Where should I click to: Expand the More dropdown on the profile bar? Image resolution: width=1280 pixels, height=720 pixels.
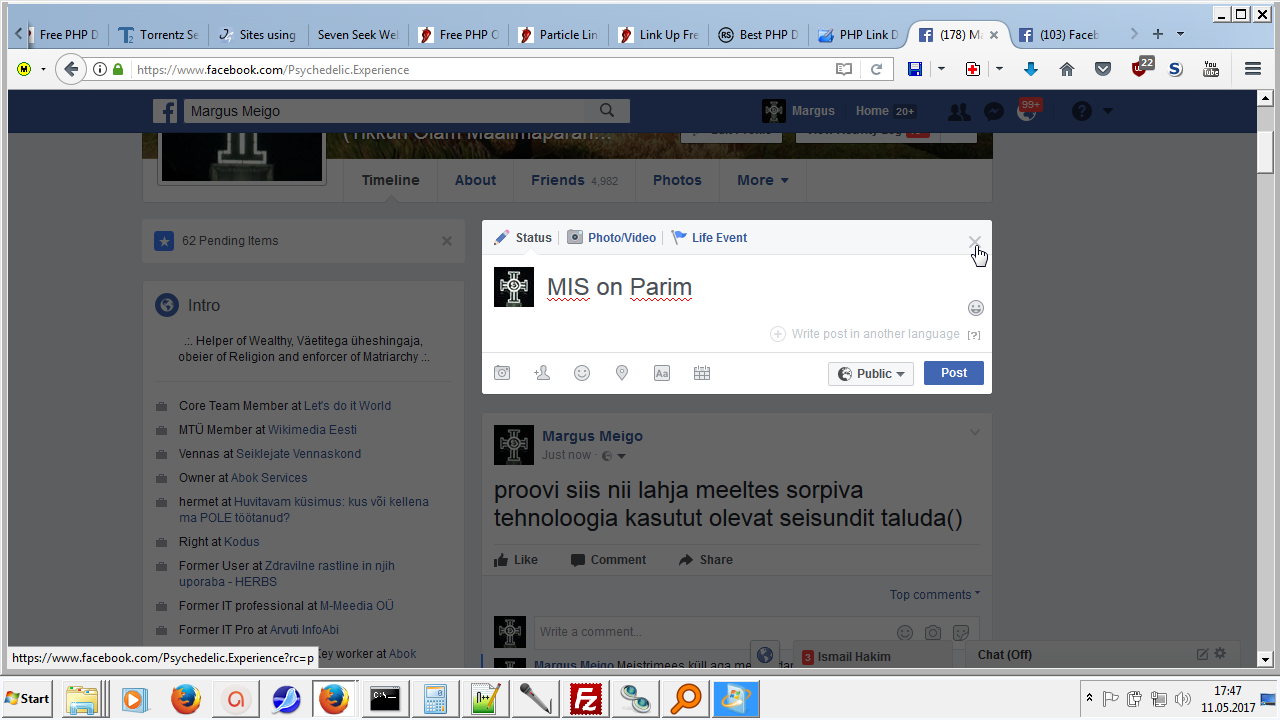(x=763, y=180)
